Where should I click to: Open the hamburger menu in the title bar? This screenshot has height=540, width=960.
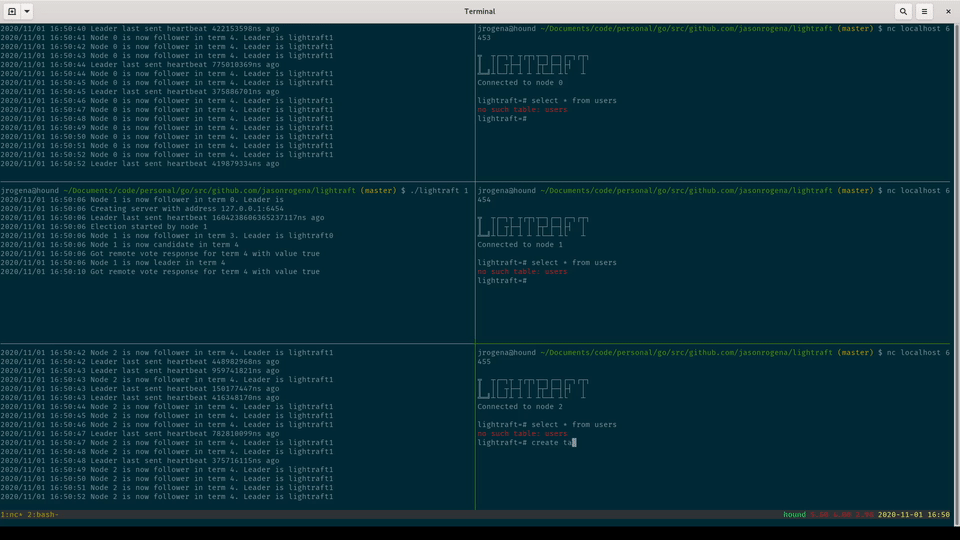(x=924, y=11)
